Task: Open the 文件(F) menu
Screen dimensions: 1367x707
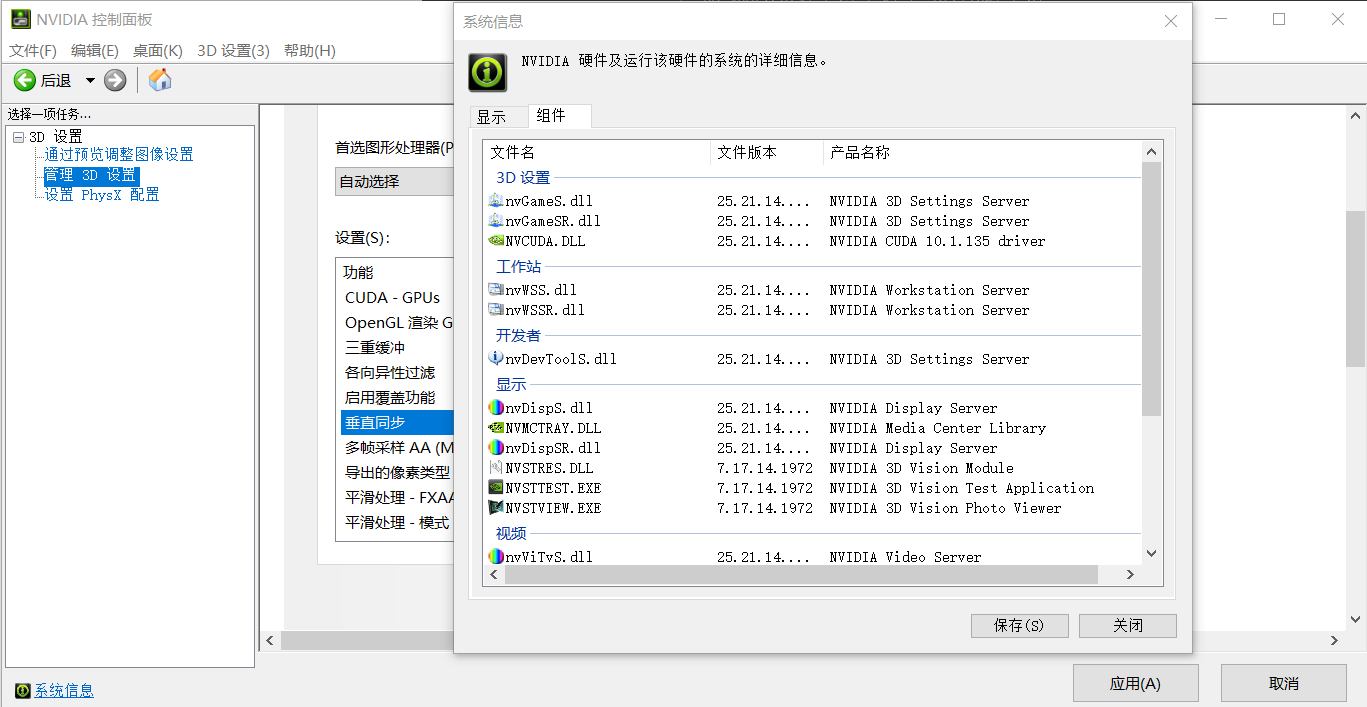Action: point(33,50)
